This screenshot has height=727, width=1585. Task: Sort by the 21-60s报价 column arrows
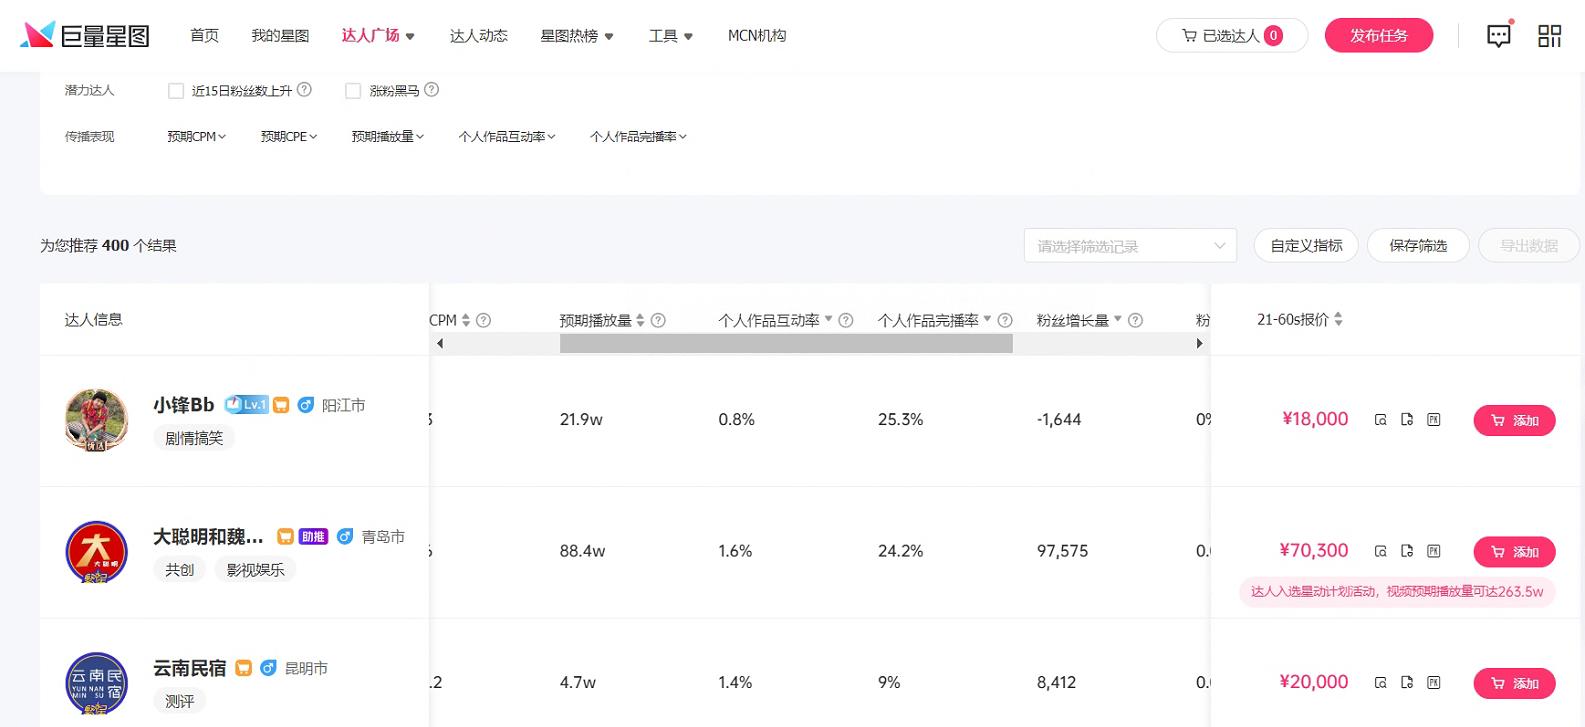(x=1338, y=320)
